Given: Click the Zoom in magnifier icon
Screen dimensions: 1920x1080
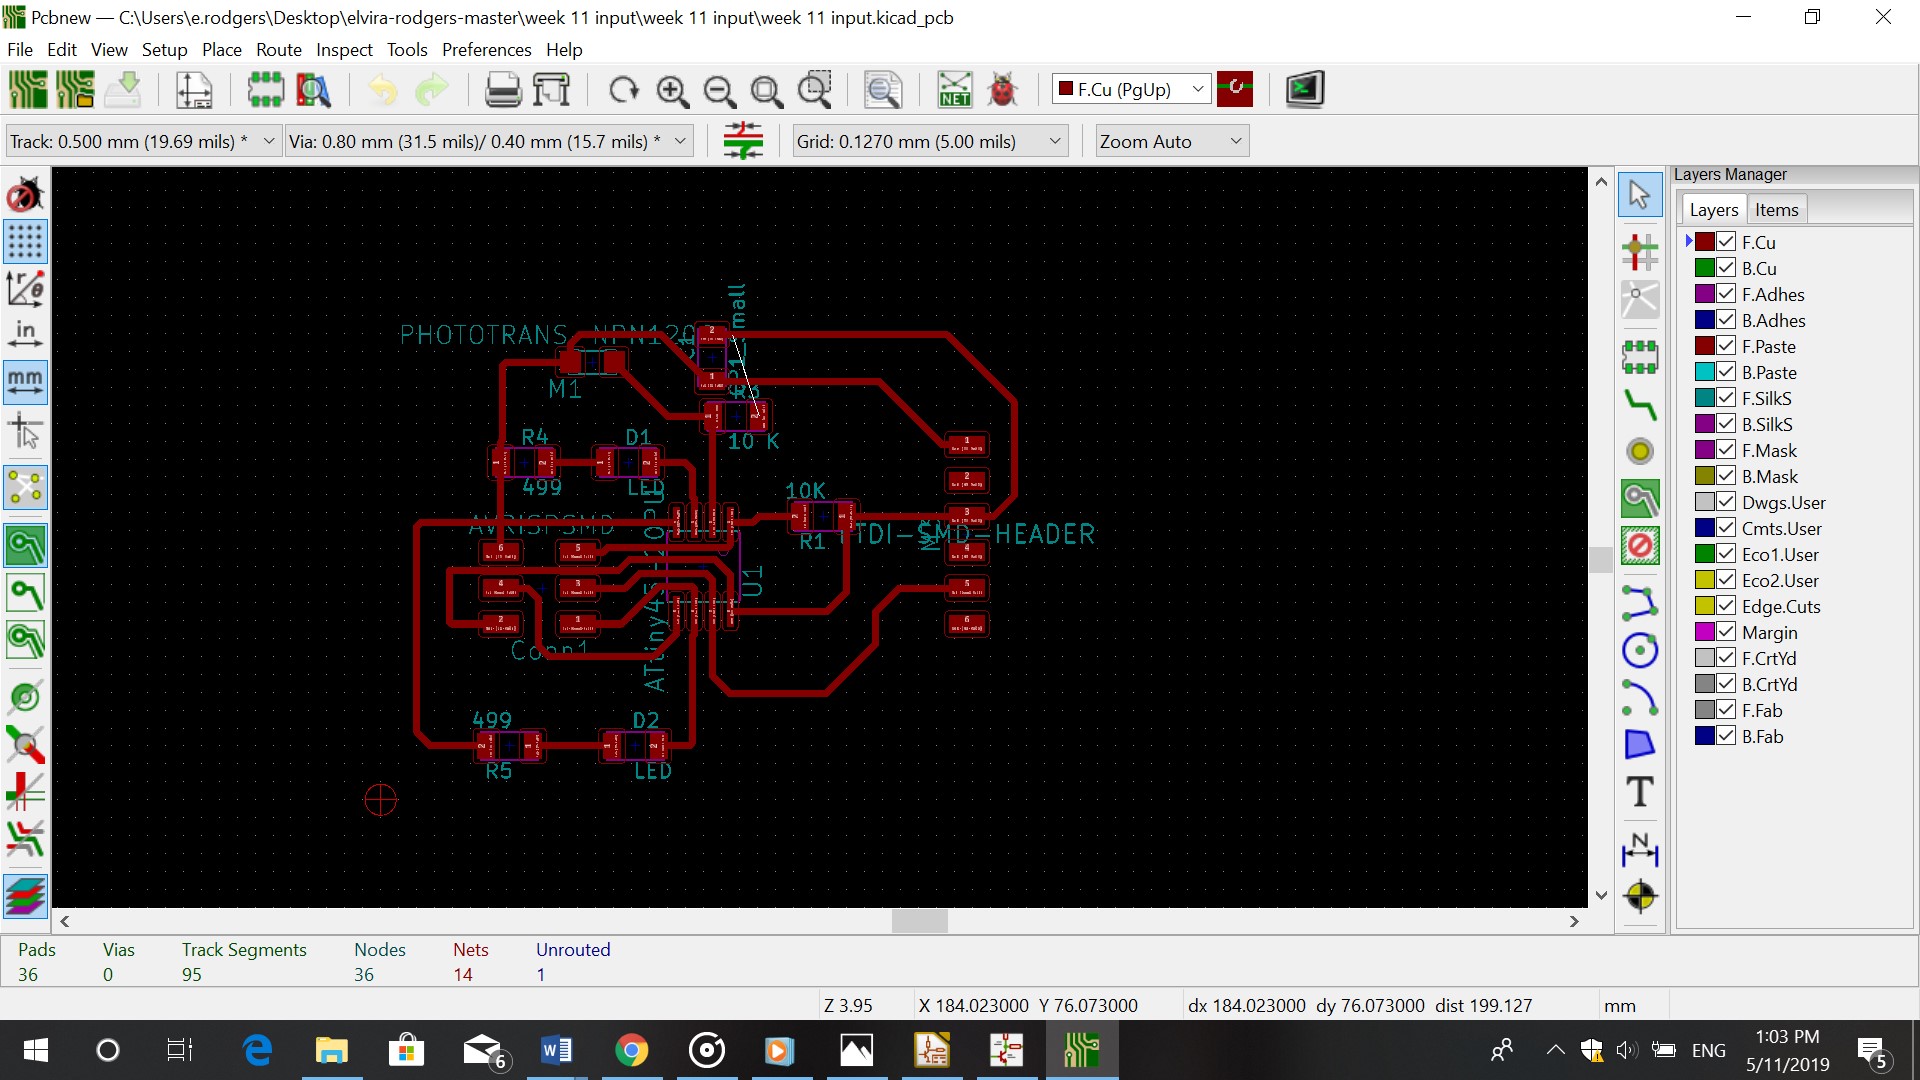Looking at the screenshot, I should [x=672, y=91].
